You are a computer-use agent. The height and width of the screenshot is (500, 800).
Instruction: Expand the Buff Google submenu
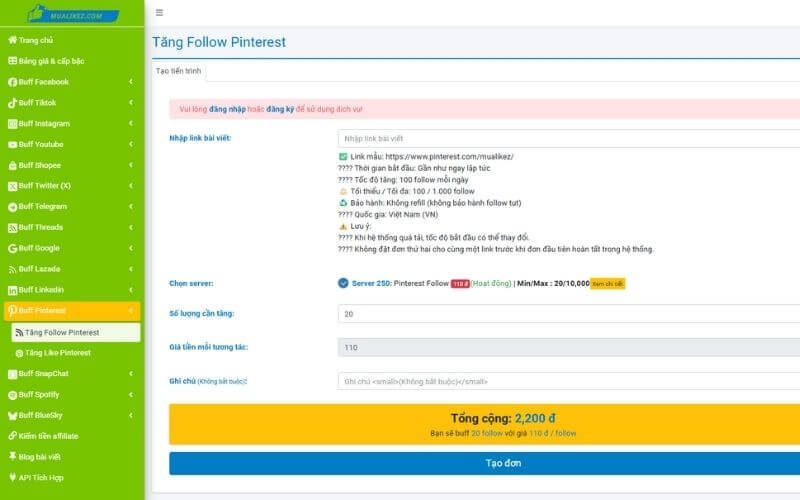(131, 248)
